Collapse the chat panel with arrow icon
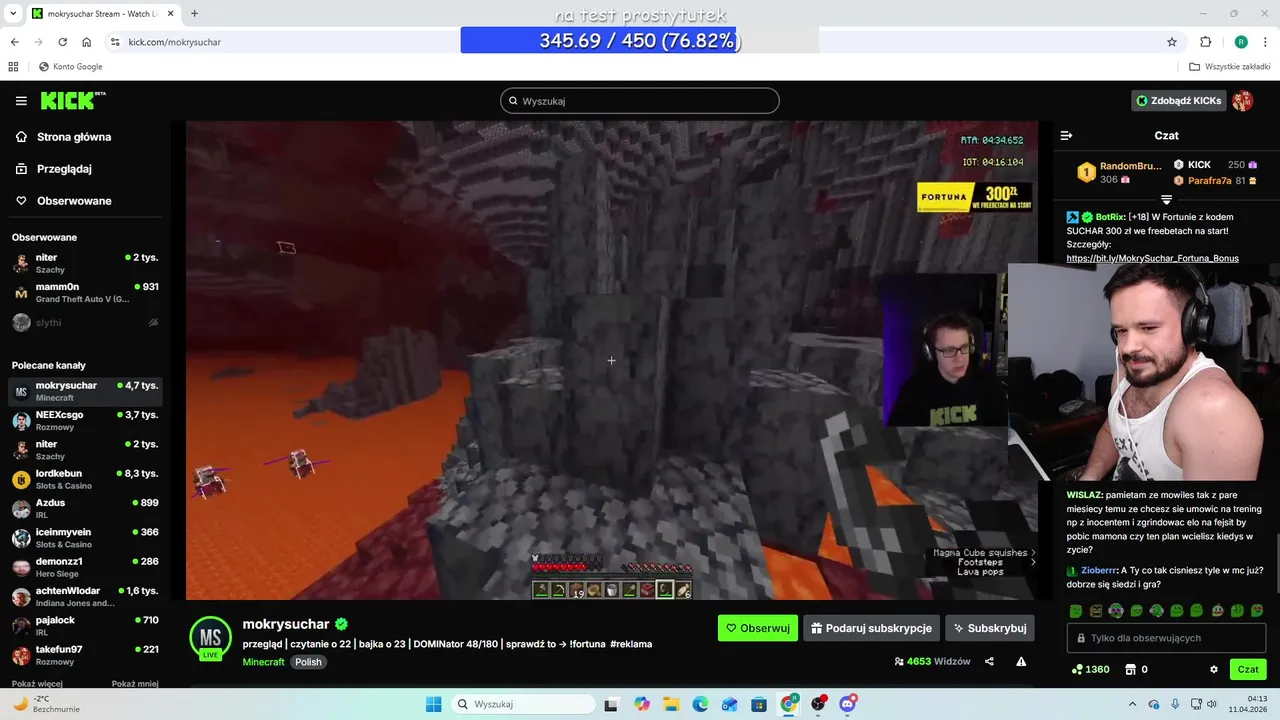 tap(1066, 135)
